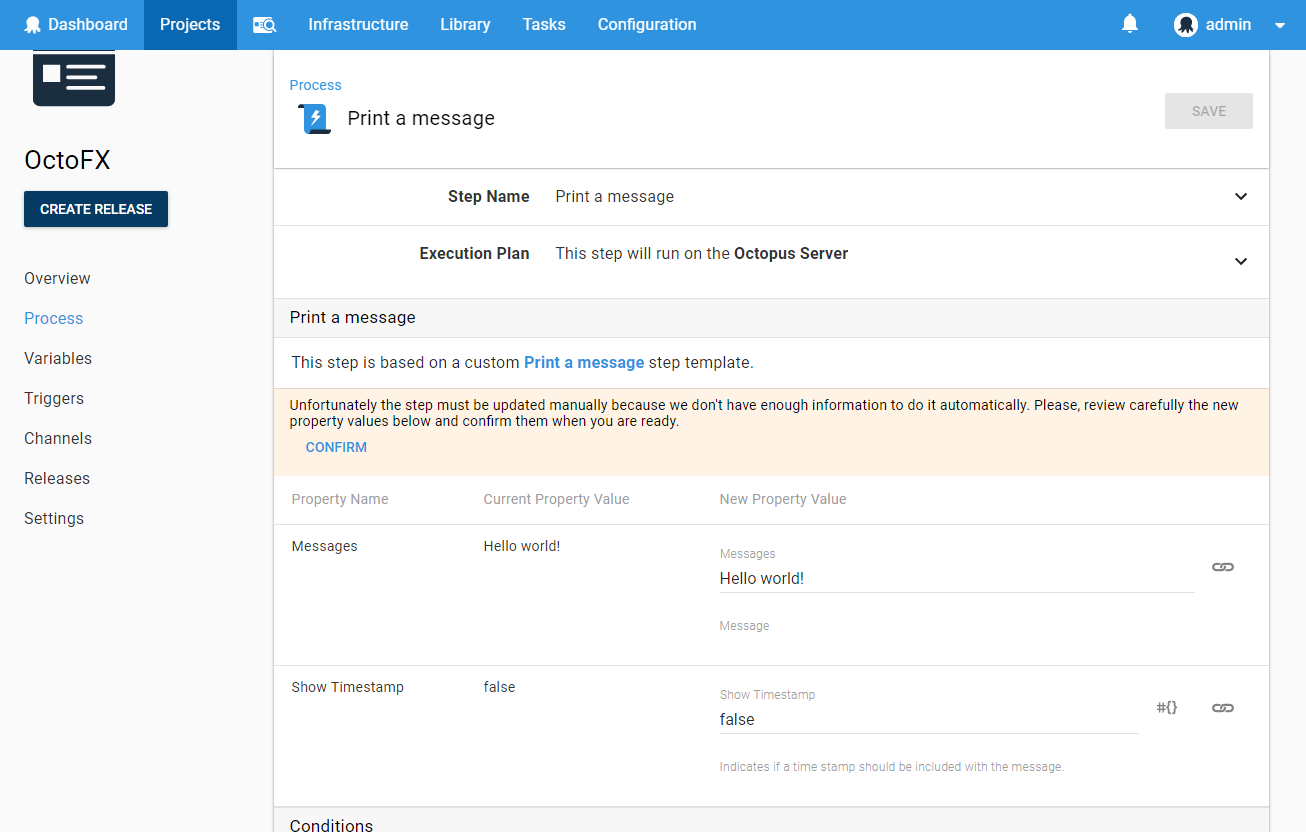Insert a variable using the #{} icon
Screen dimensions: 1306x832
tap(1166, 707)
